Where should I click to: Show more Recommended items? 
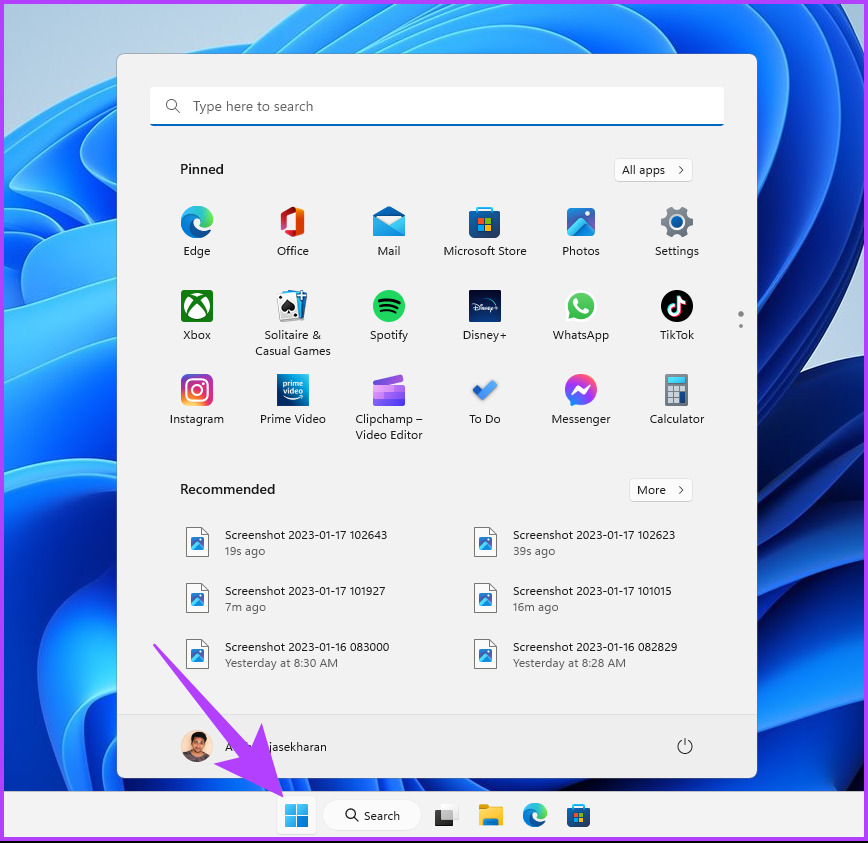click(x=660, y=490)
